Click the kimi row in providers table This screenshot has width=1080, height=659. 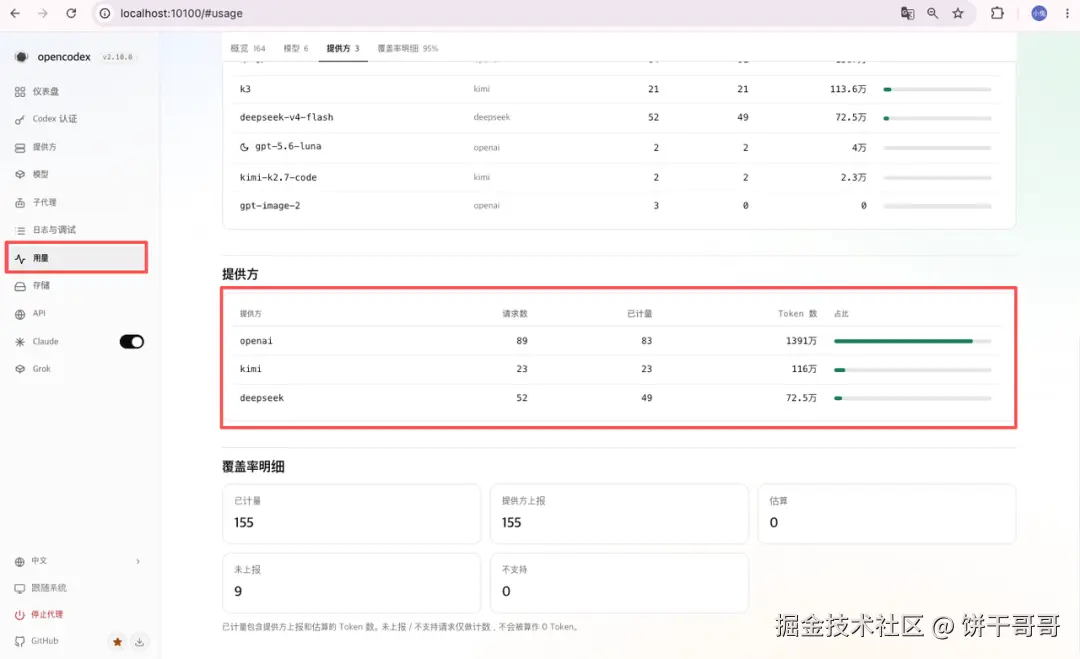[x=618, y=369]
